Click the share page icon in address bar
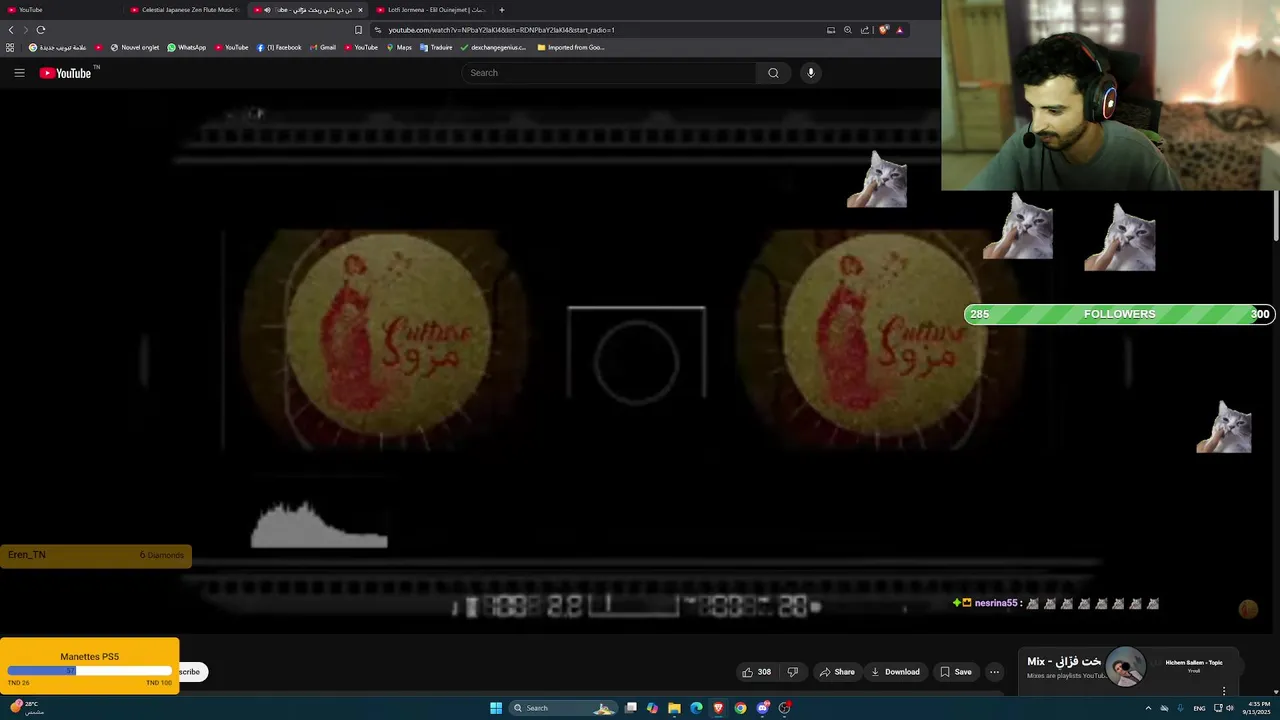1280x720 pixels. (x=865, y=30)
